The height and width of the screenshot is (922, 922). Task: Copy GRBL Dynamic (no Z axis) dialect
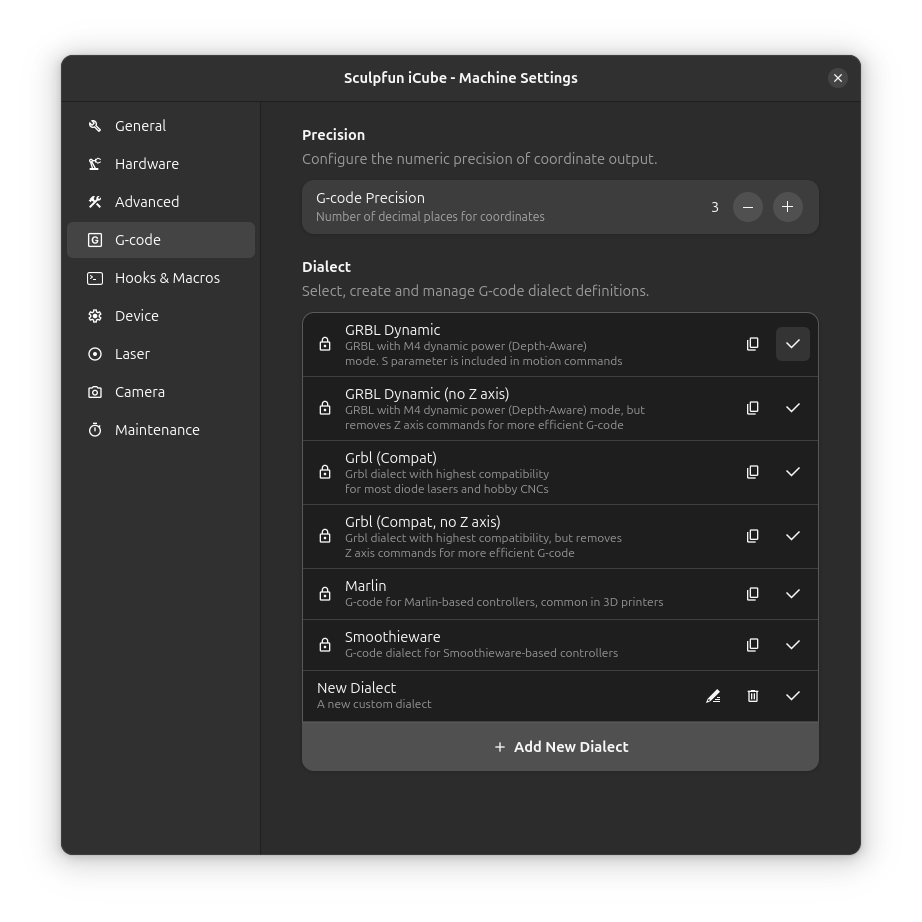pyautogui.click(x=752, y=408)
